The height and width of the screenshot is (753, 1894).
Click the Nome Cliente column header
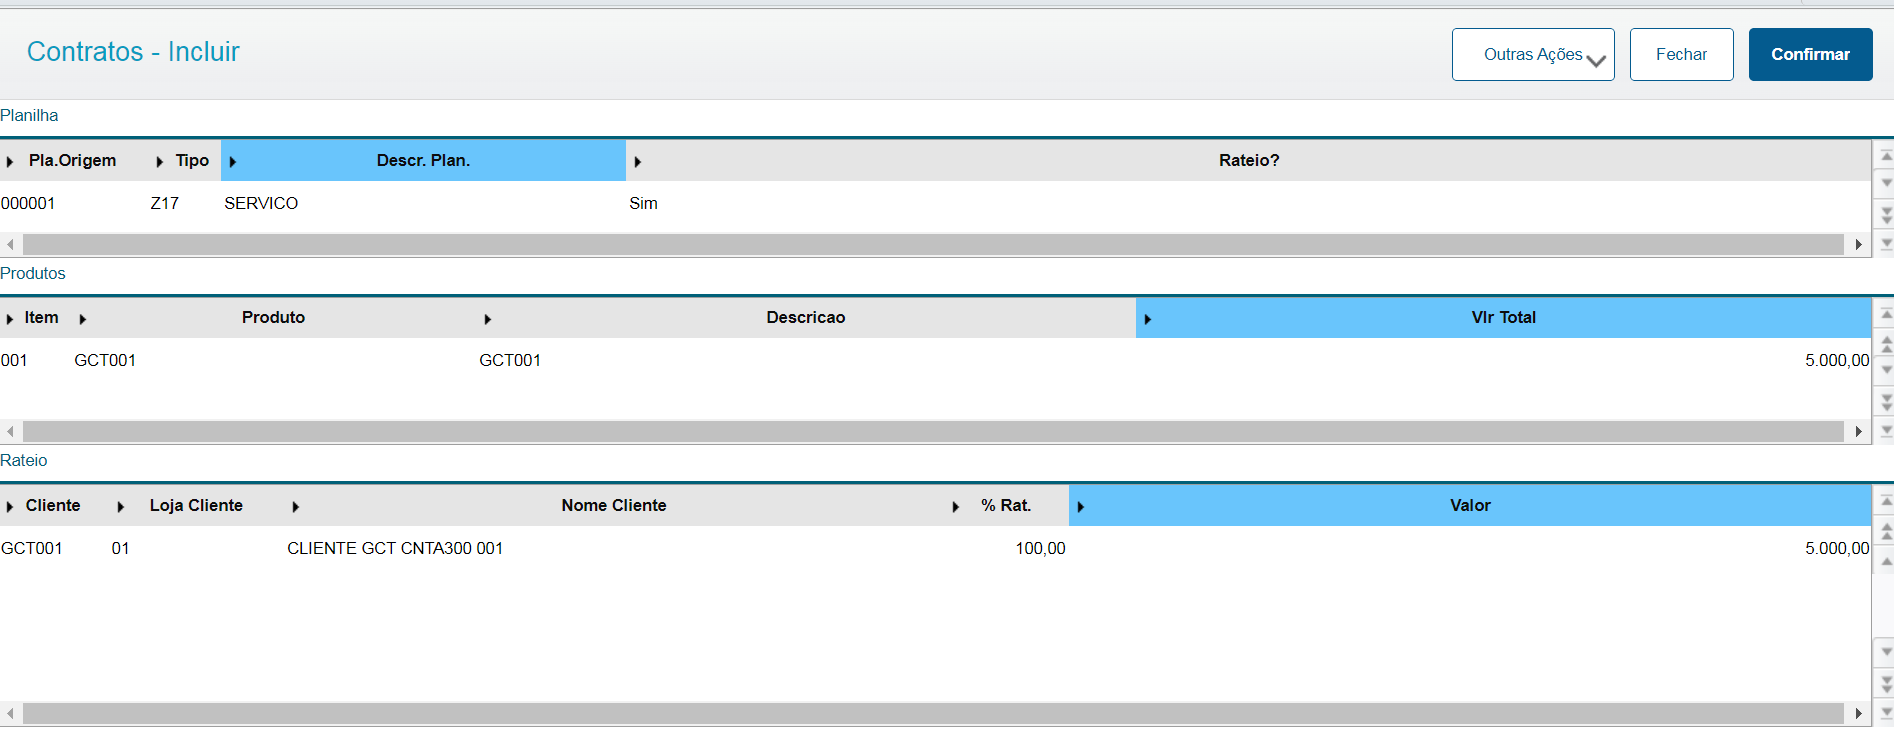[613, 506]
